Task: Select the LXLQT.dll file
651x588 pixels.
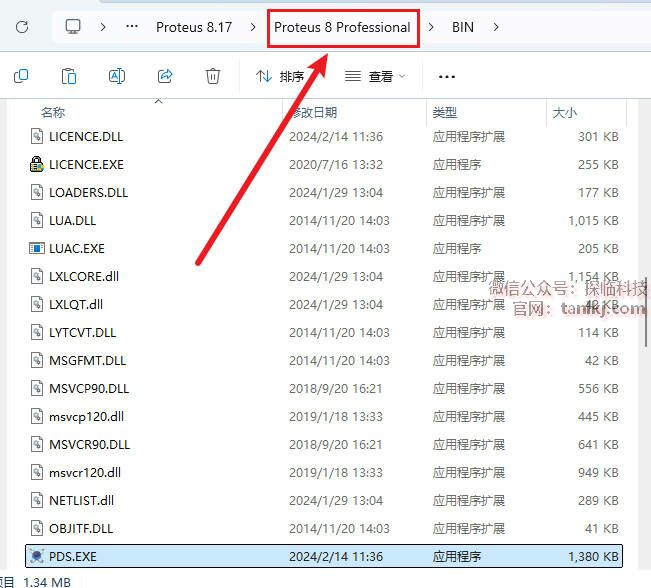Action: tap(324, 304)
